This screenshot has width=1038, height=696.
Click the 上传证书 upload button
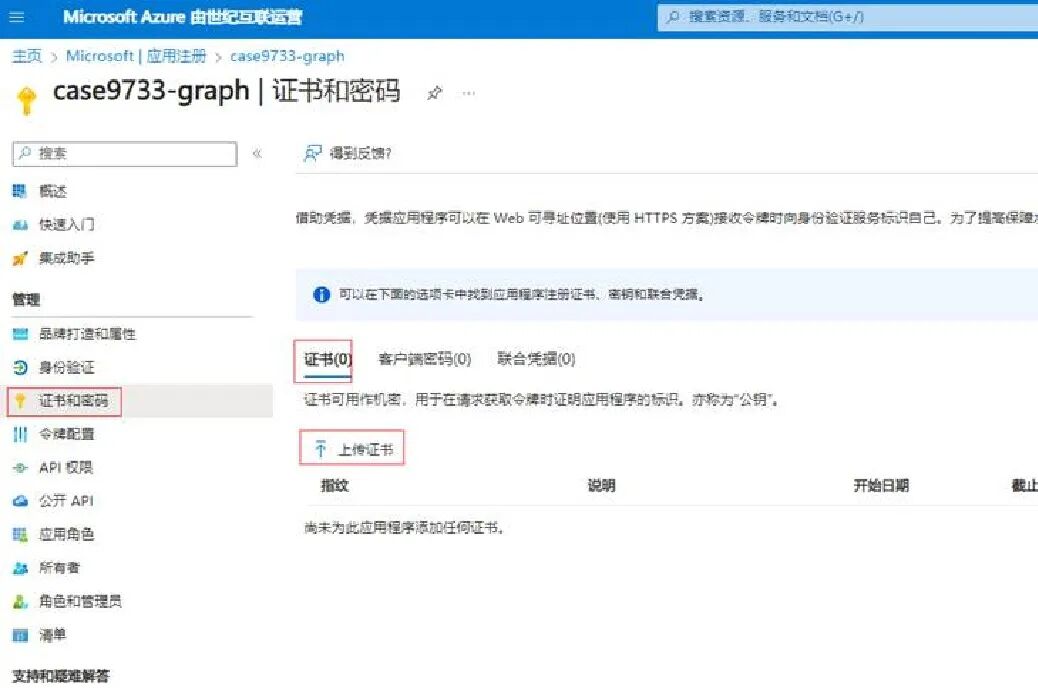352,449
